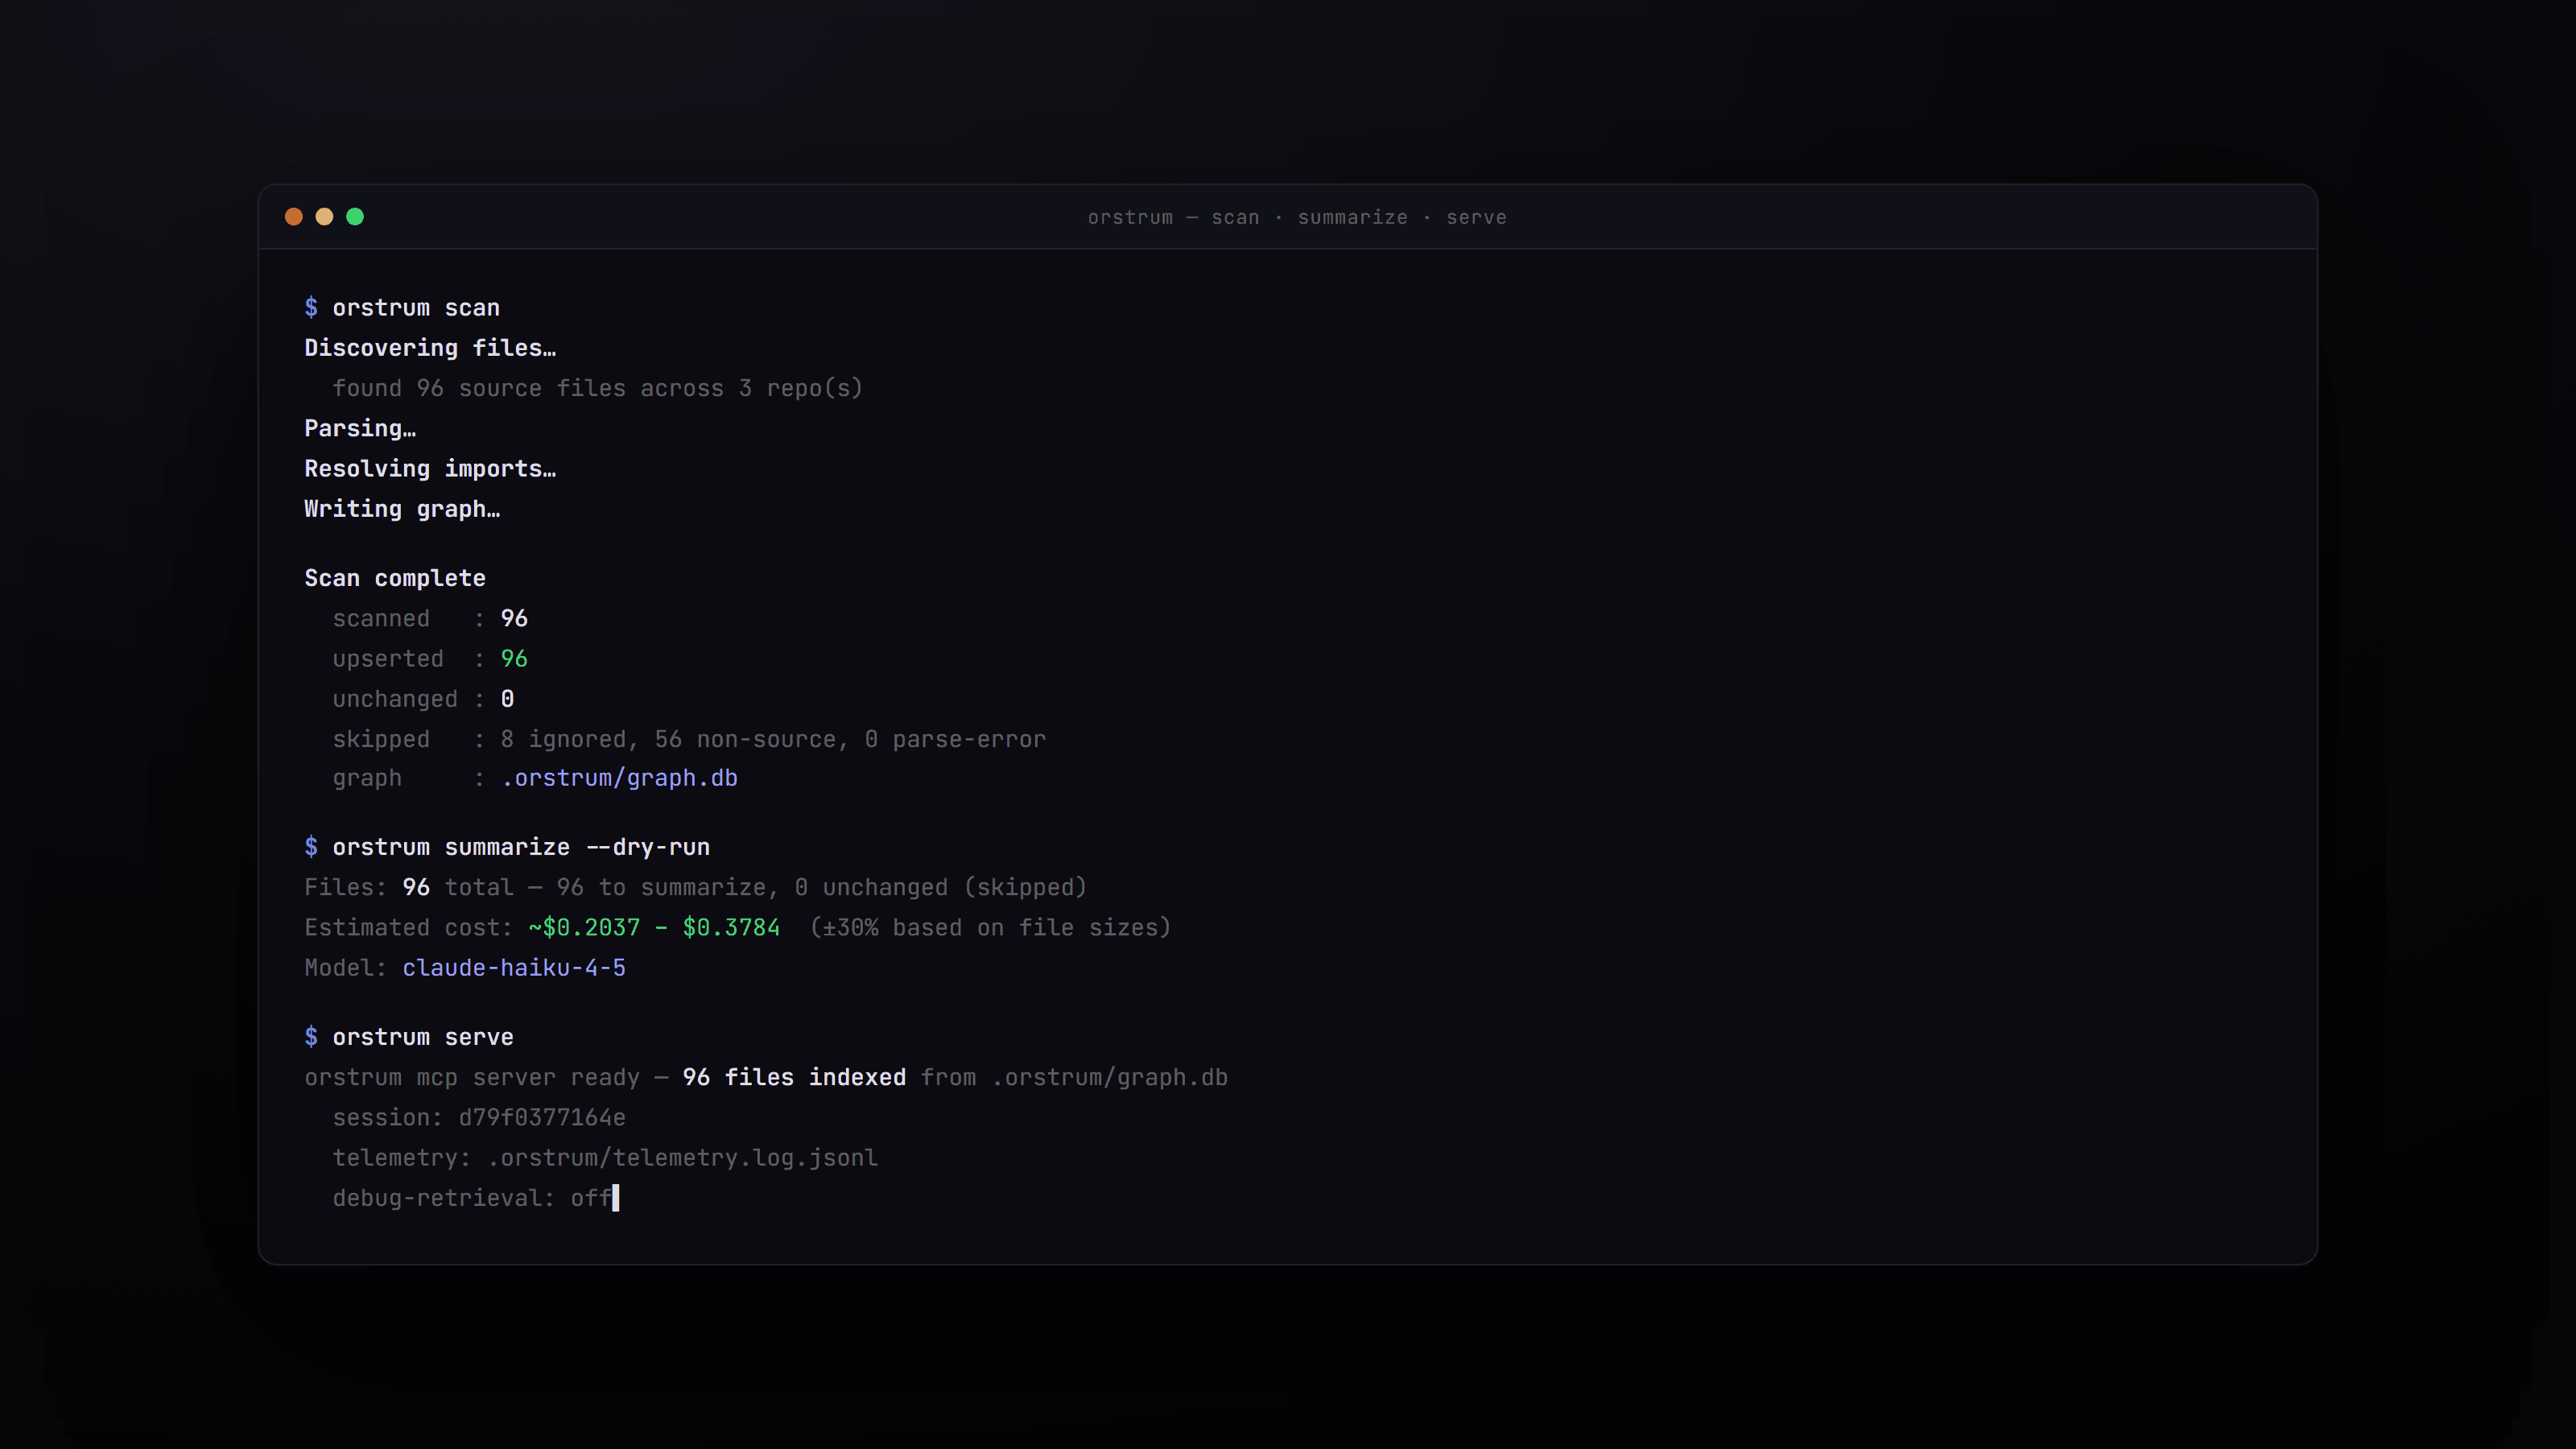Click the estimated cost '~$0.2037 - $0.3784'
Screen dimensions: 2576x1449
654,928
